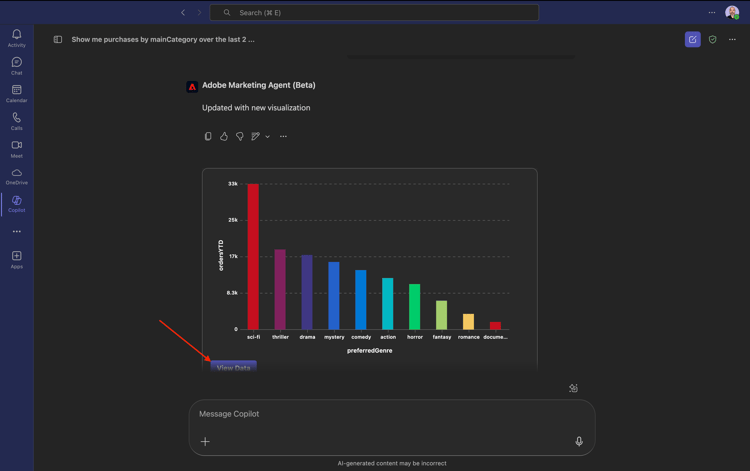
Task: Select Copilot in the sidebar
Action: tap(17, 204)
